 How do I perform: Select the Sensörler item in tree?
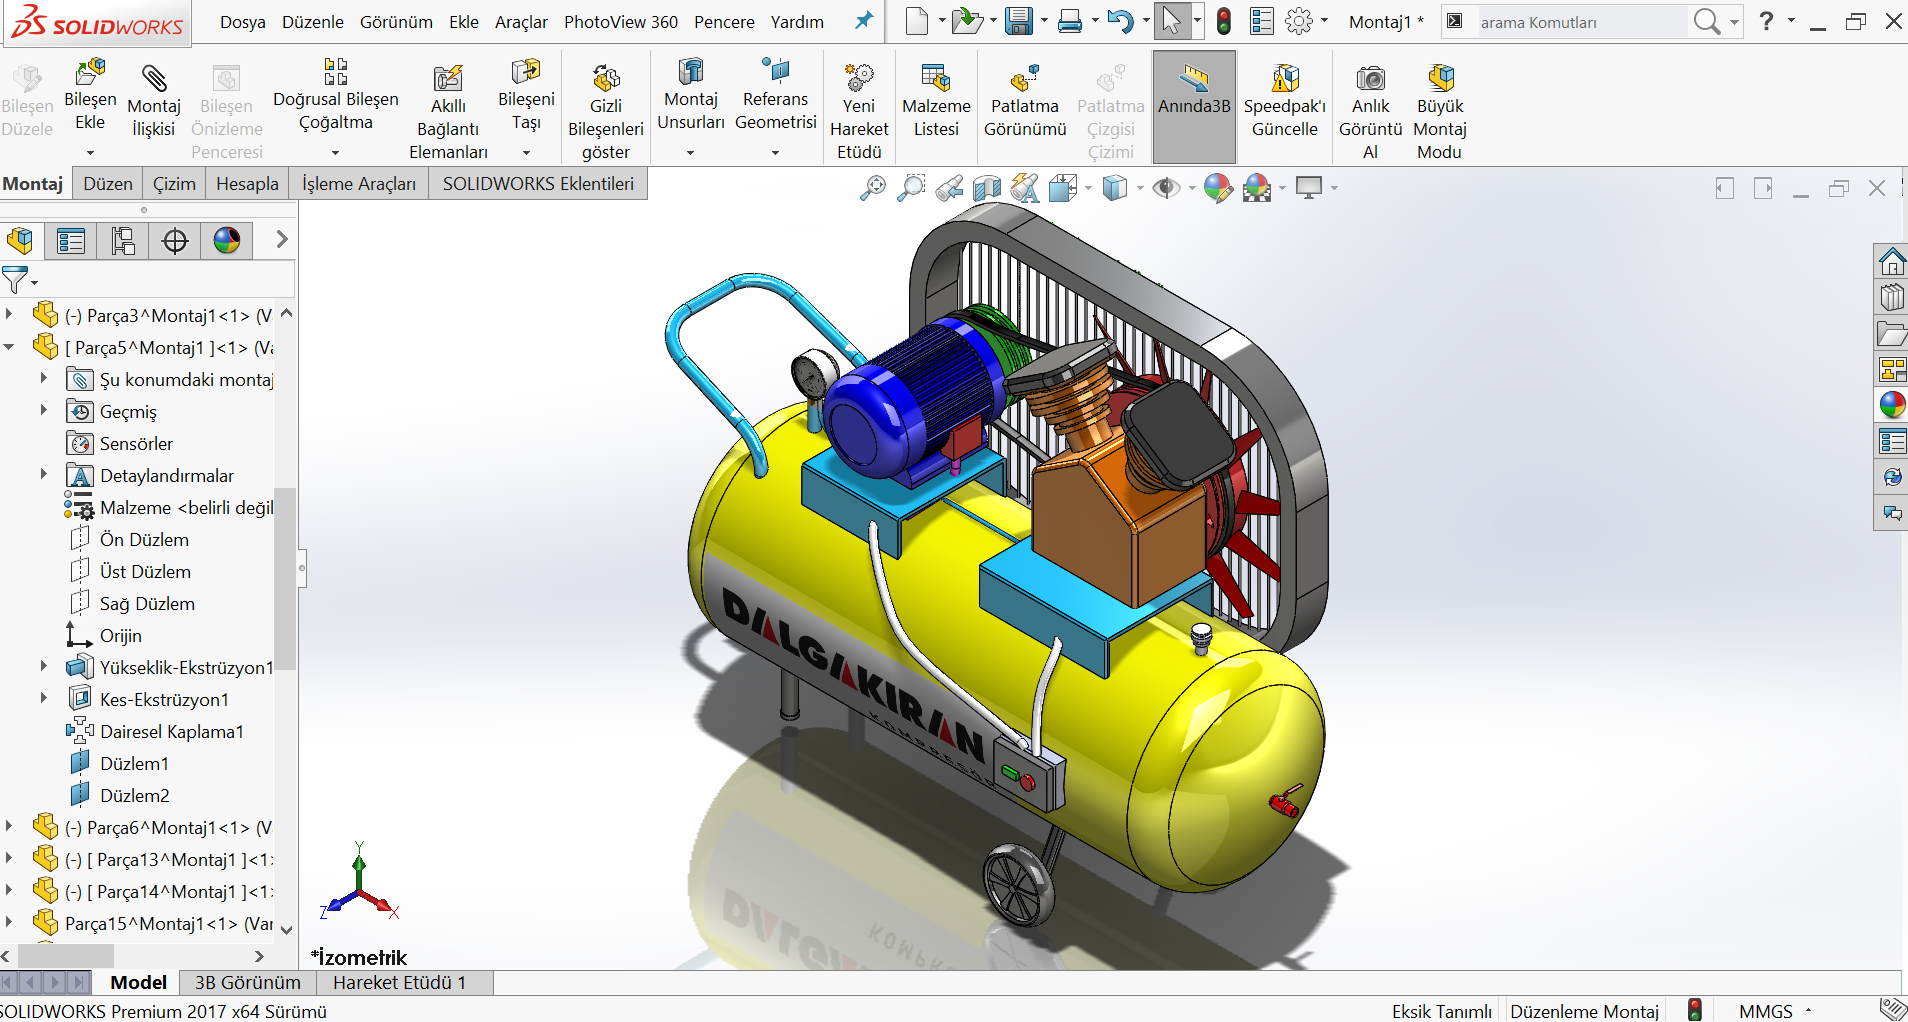[x=136, y=443]
